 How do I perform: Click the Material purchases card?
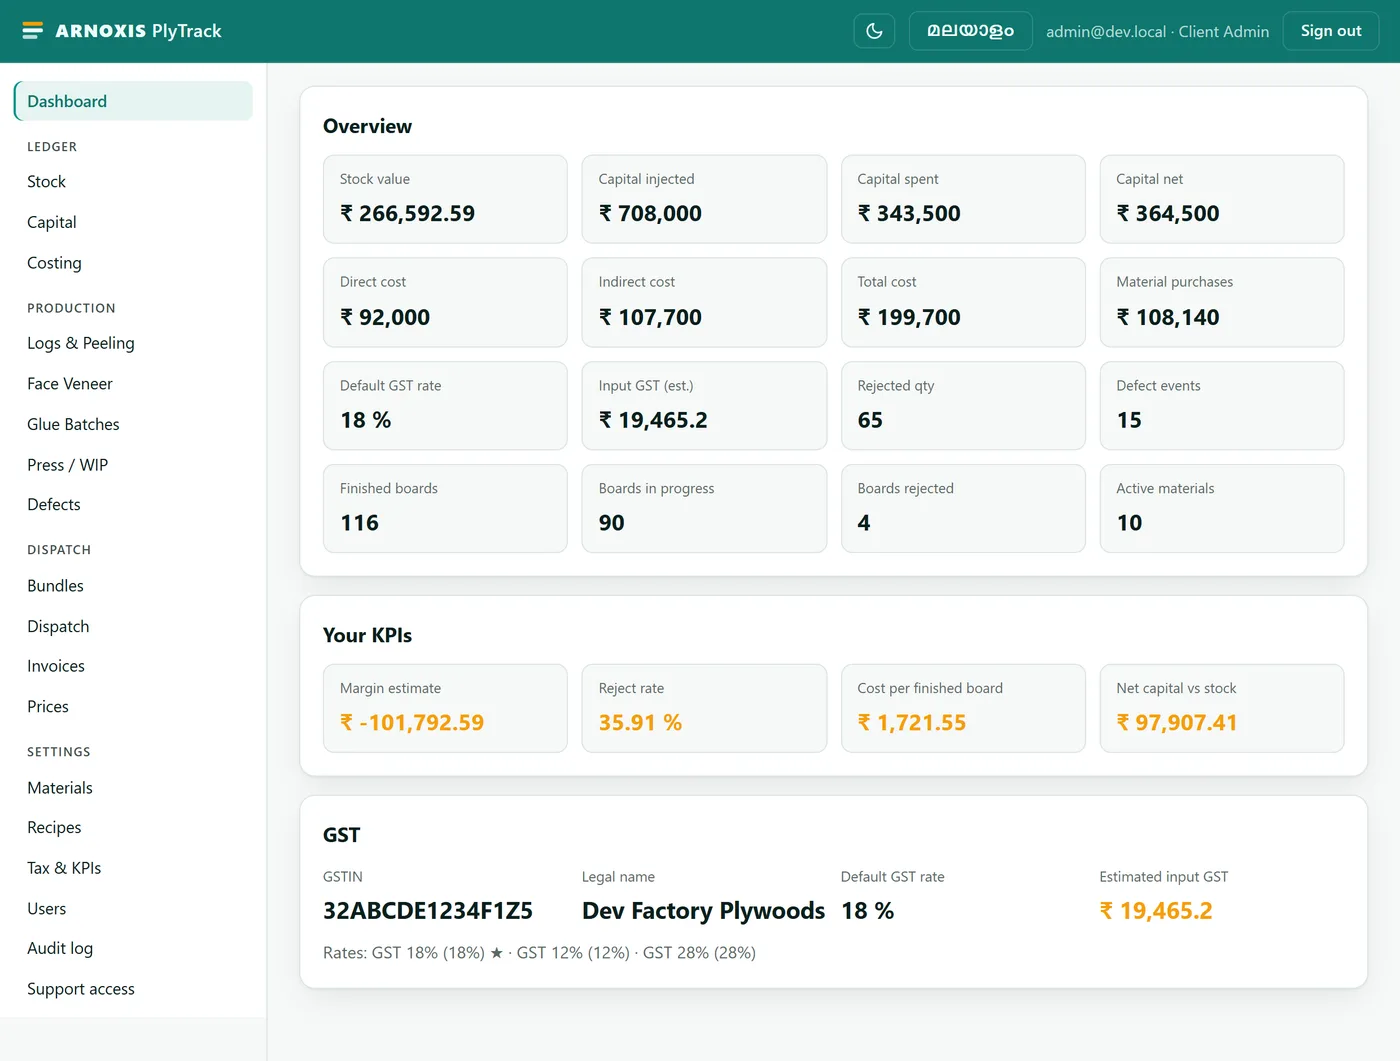[x=1222, y=302]
